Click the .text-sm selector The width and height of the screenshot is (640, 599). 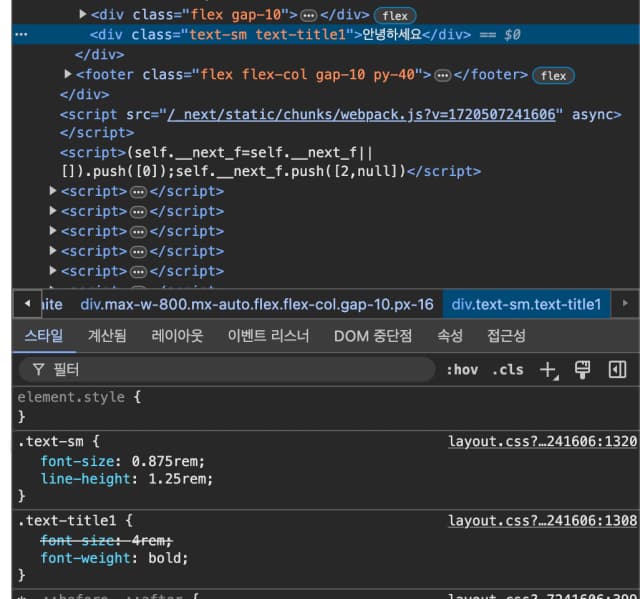(51, 441)
